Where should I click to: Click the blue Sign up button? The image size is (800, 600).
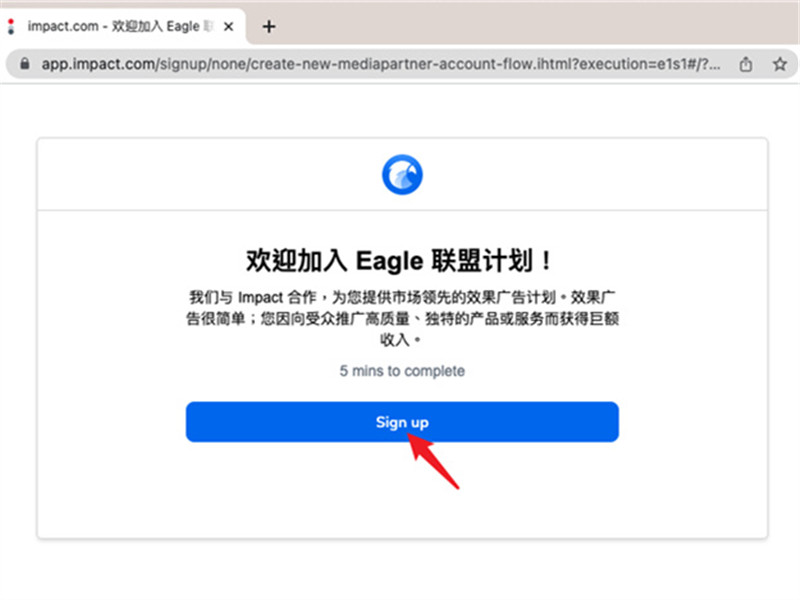point(402,422)
